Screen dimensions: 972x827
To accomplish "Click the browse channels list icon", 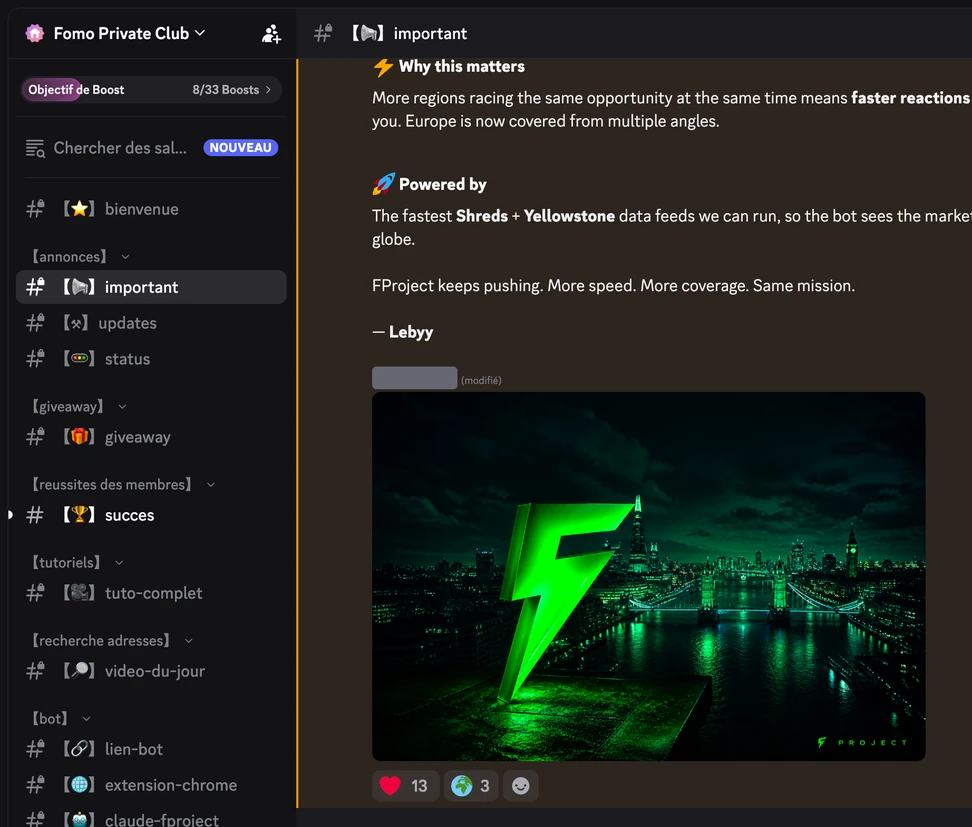I will pos(35,148).
